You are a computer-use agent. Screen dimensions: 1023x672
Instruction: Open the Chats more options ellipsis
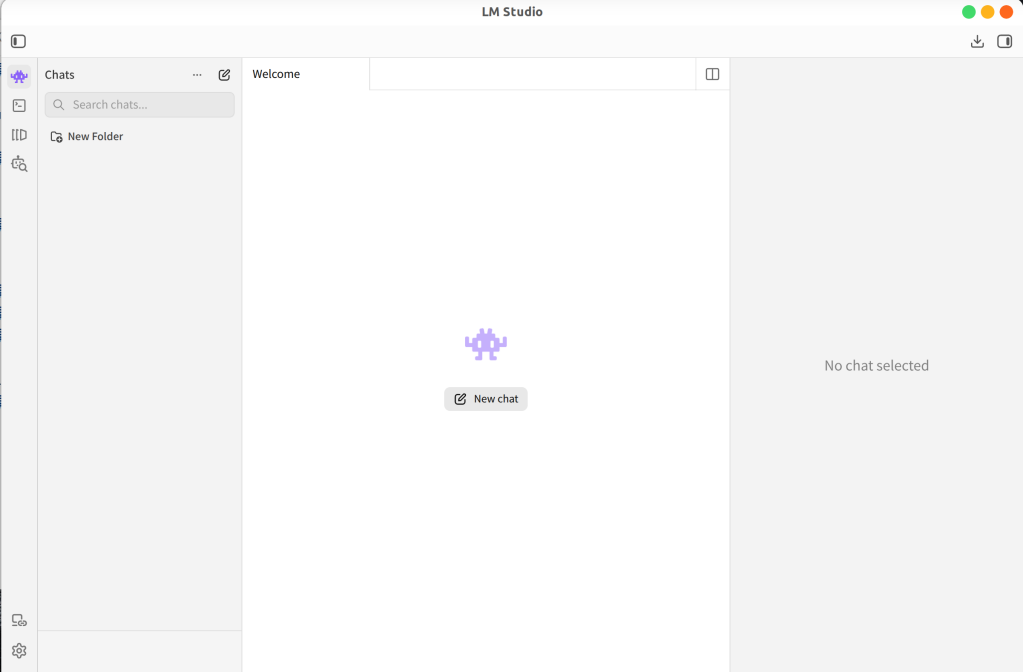(x=197, y=75)
